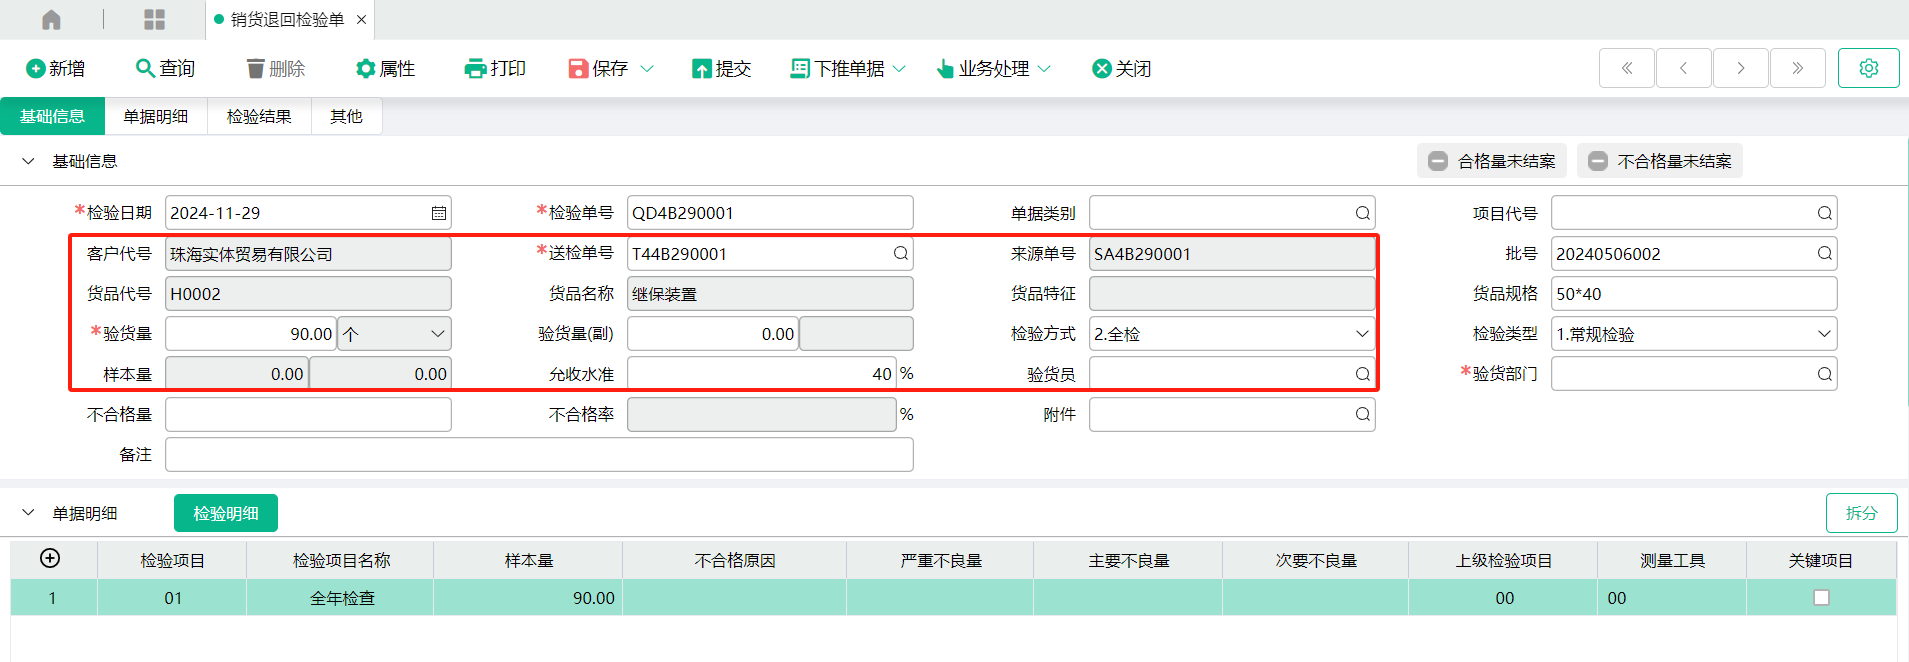
Task: Click the 样本量 90.00 cell
Action: tap(528, 598)
